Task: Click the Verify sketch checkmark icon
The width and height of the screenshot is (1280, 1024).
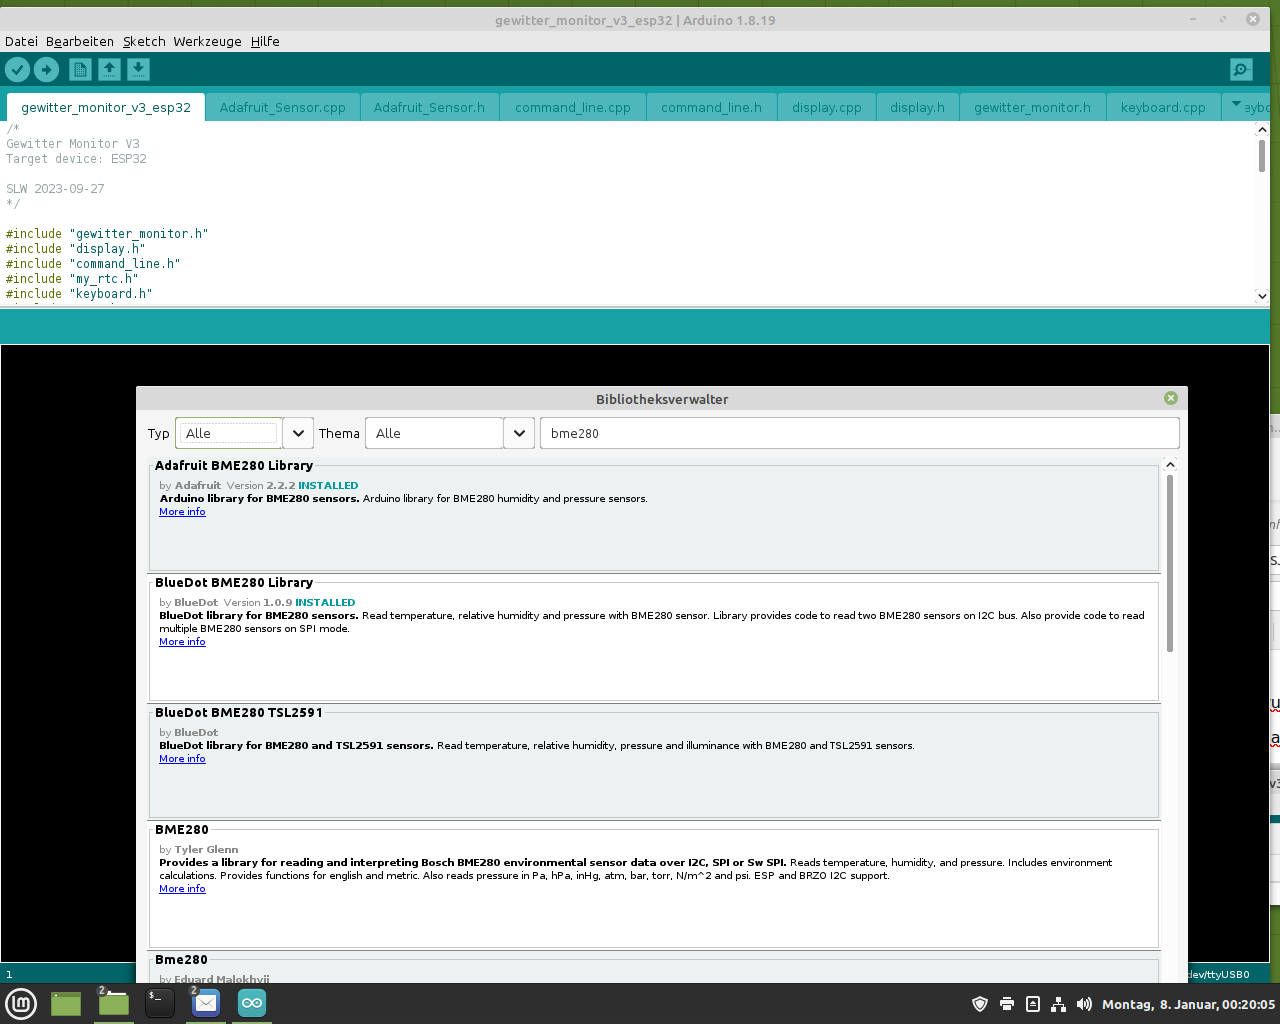Action: tap(18, 69)
